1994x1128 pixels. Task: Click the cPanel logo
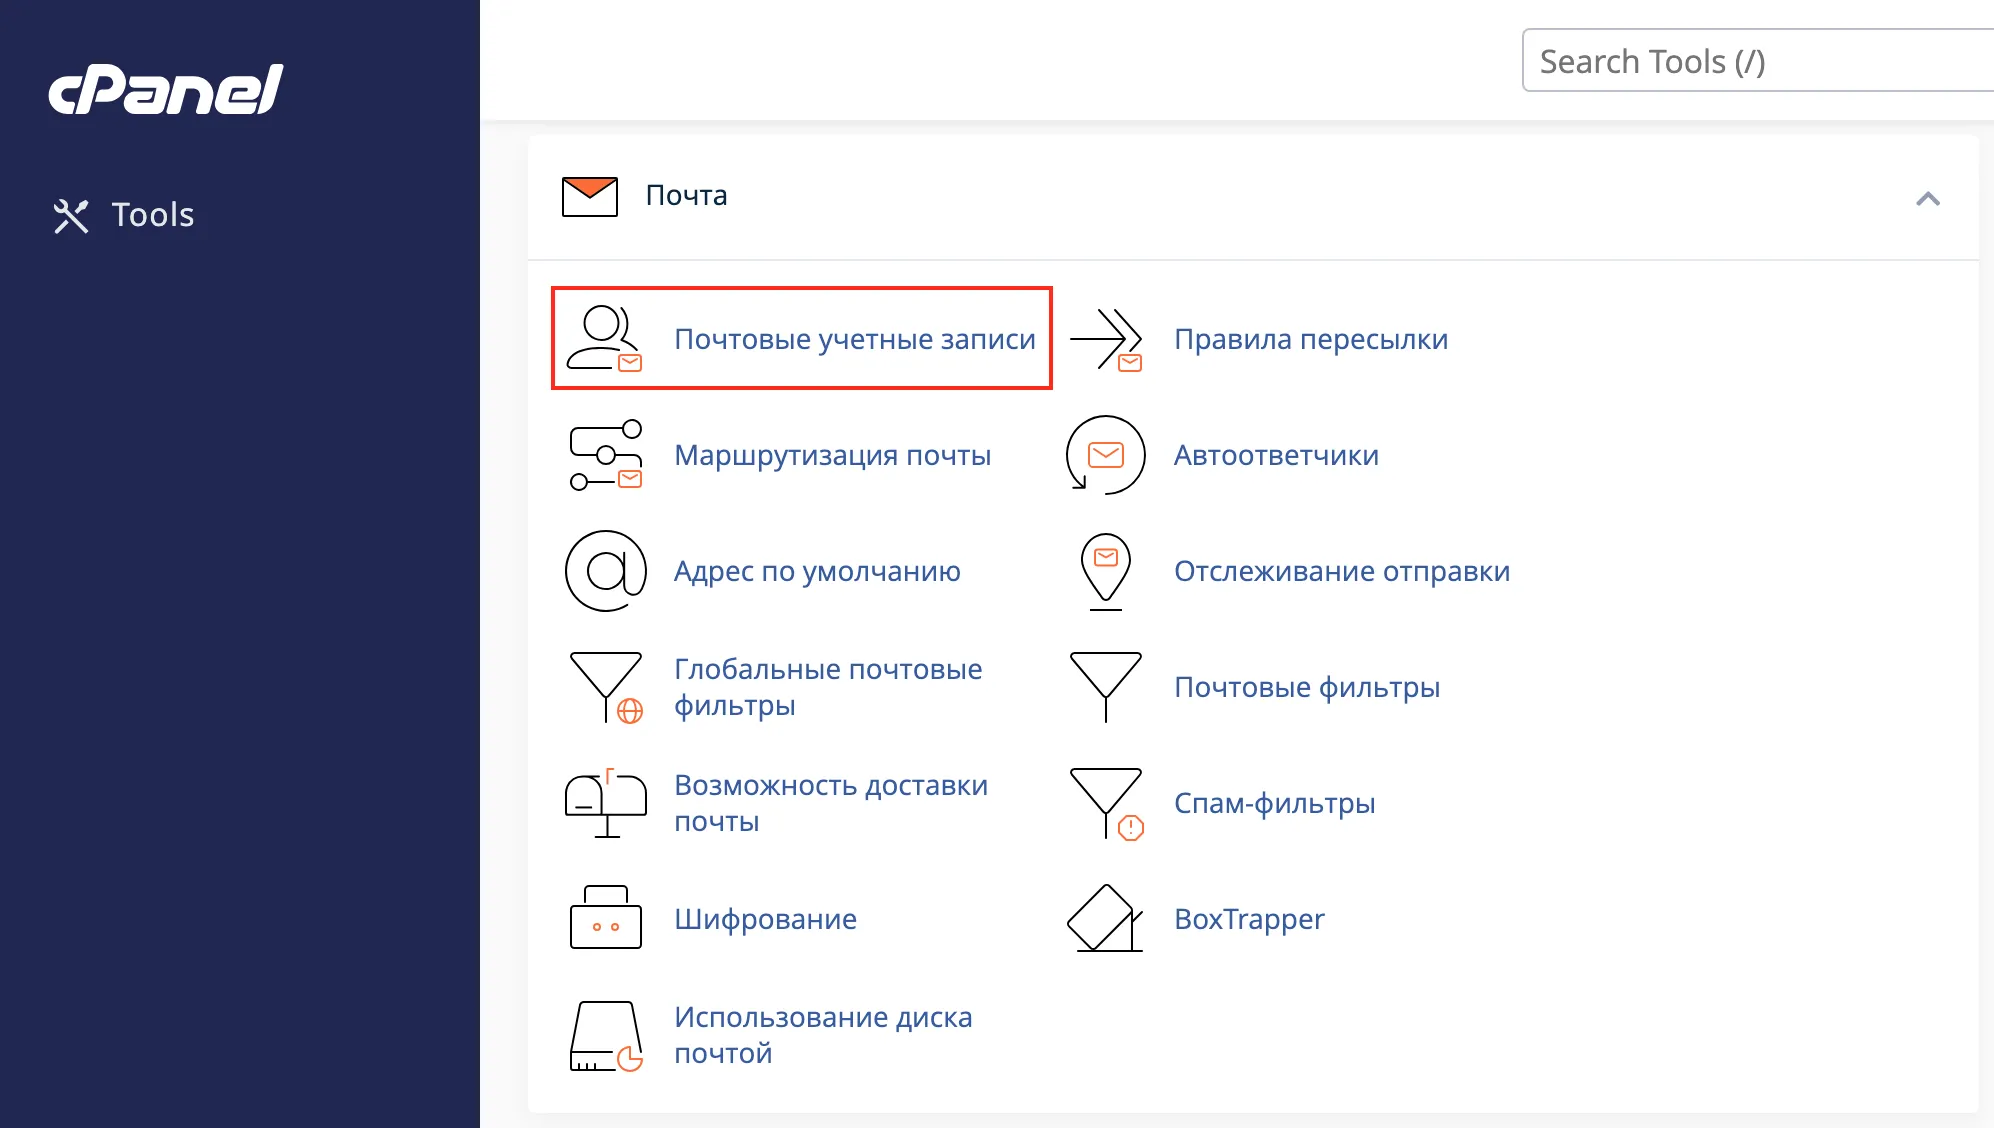point(166,89)
